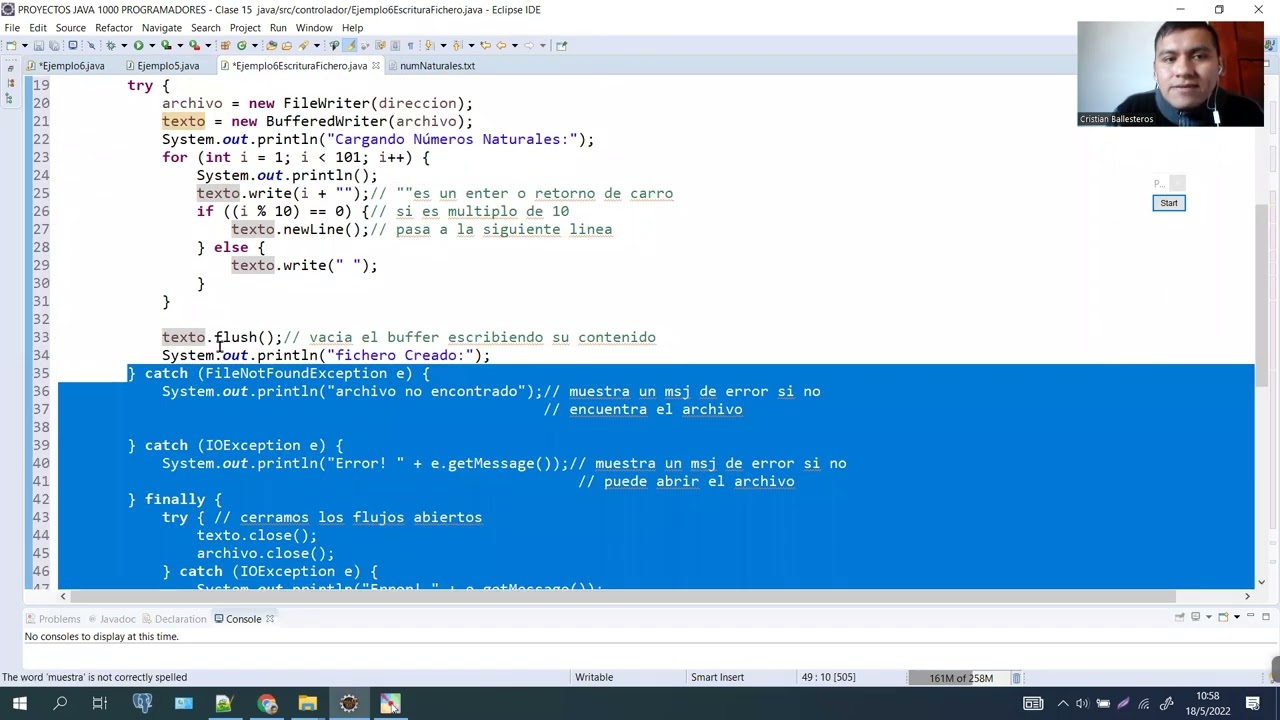Image resolution: width=1280 pixels, height=720 pixels.
Task: Open the Declaration view tab
Action: tap(176, 619)
